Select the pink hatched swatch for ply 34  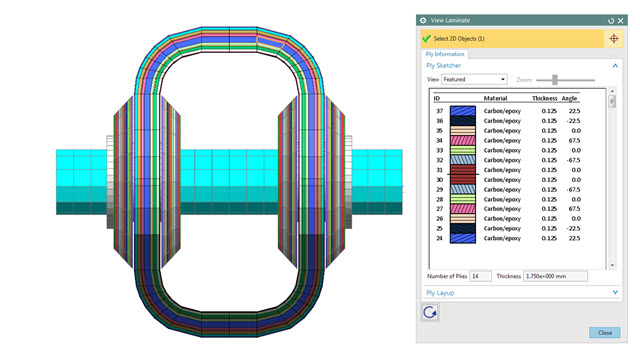(463, 140)
